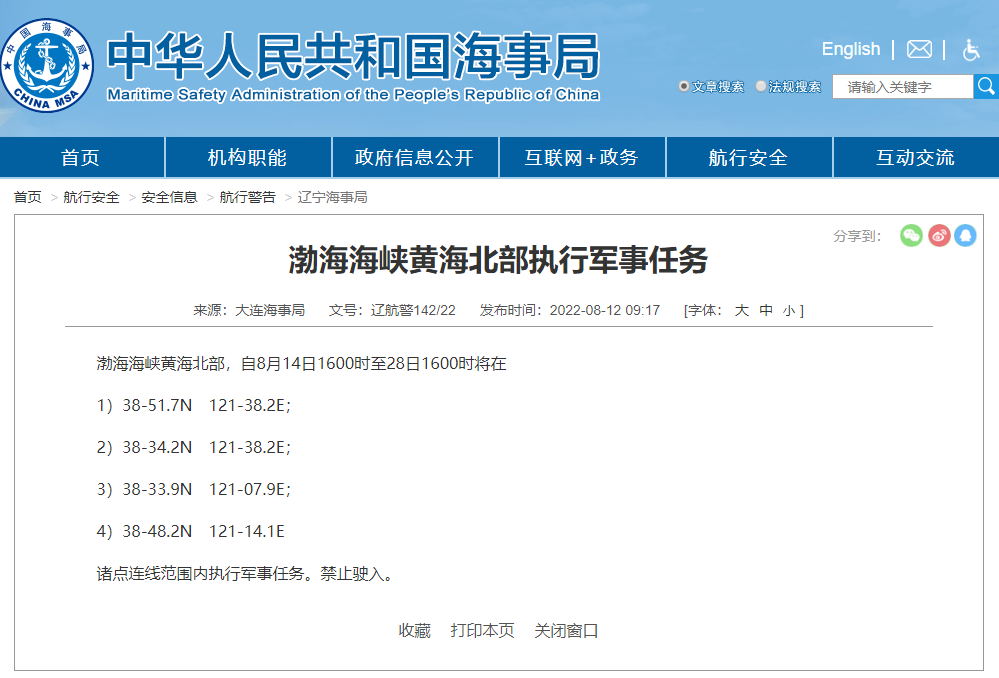The image size is (999, 678).
Task: Share article to Weibo
Action: (x=939, y=236)
